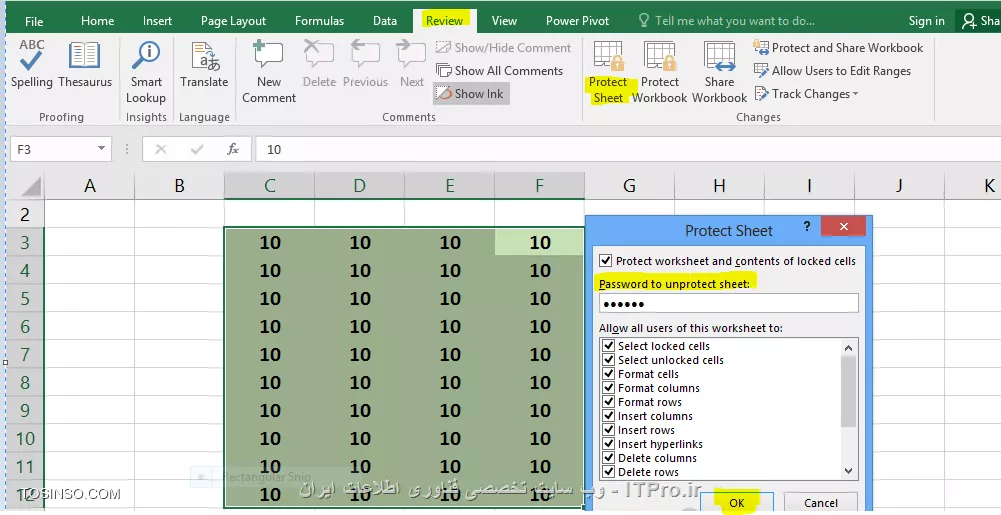Viewport: 1001px width, 515px height.
Task: Open Smart Lookup insights
Action: (x=146, y=71)
